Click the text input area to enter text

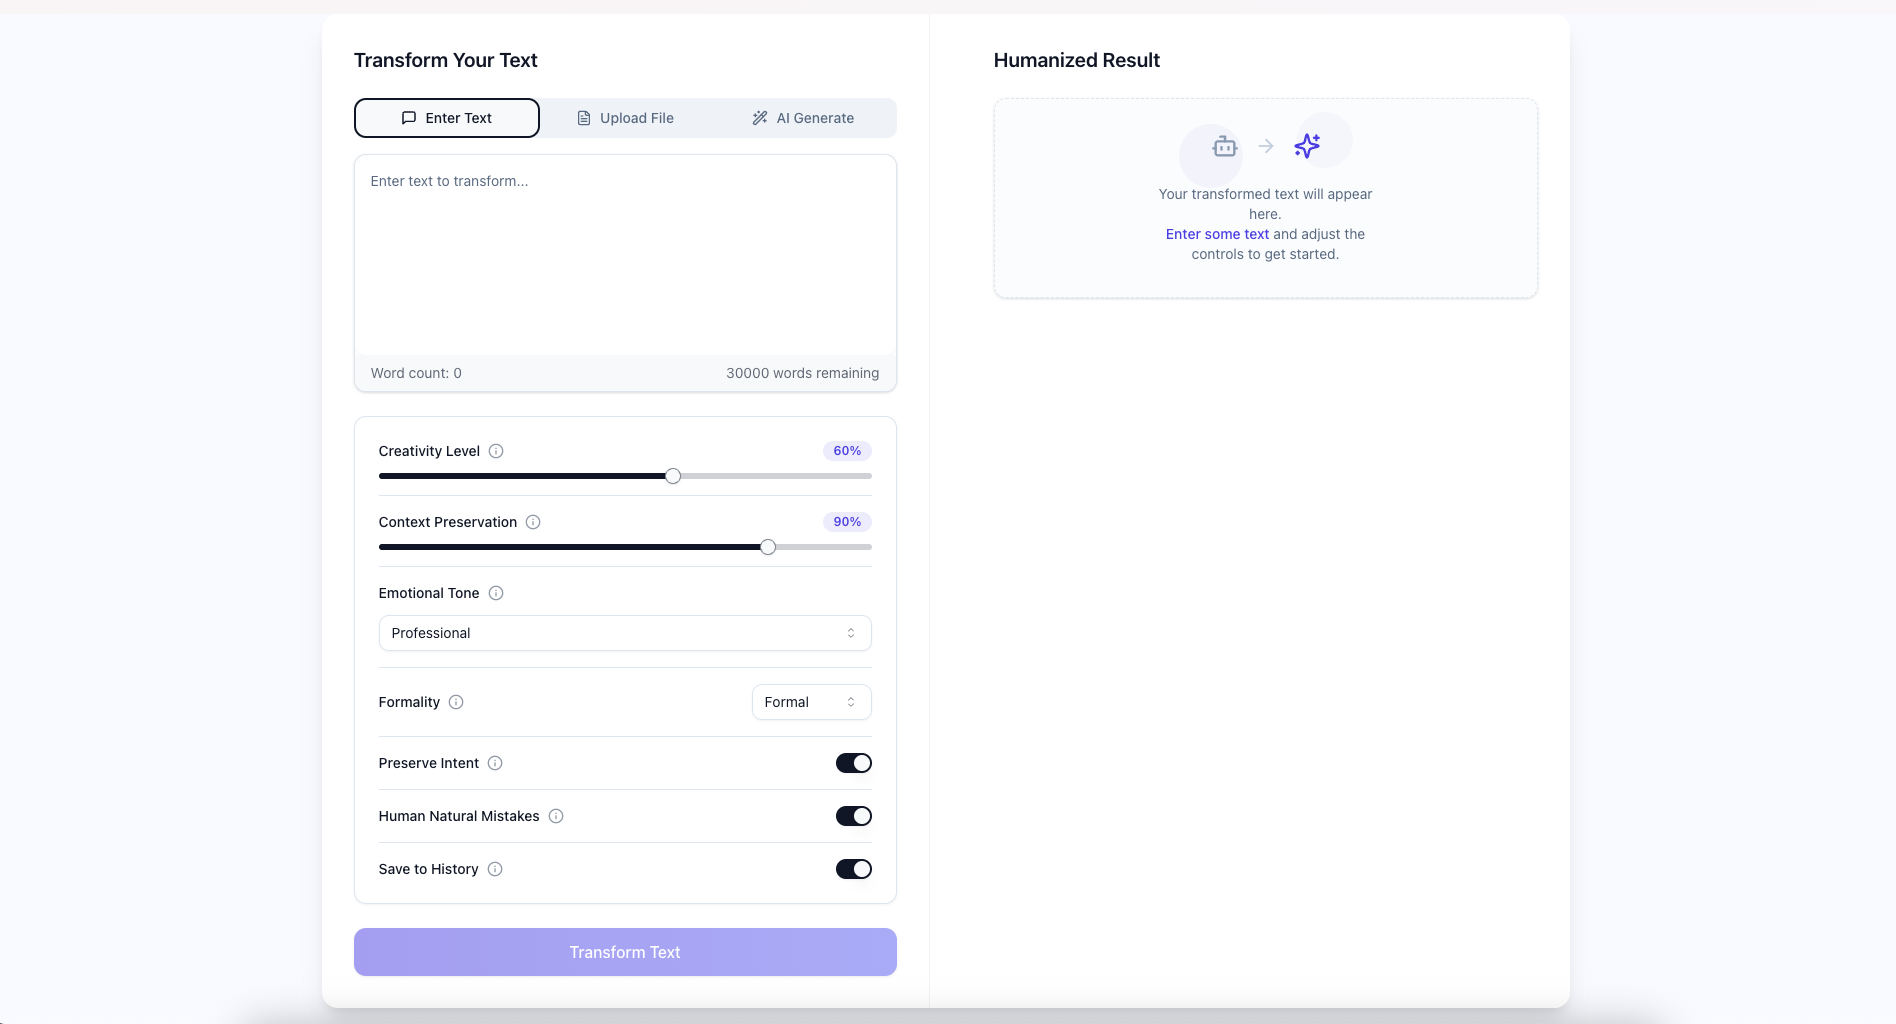click(x=624, y=255)
